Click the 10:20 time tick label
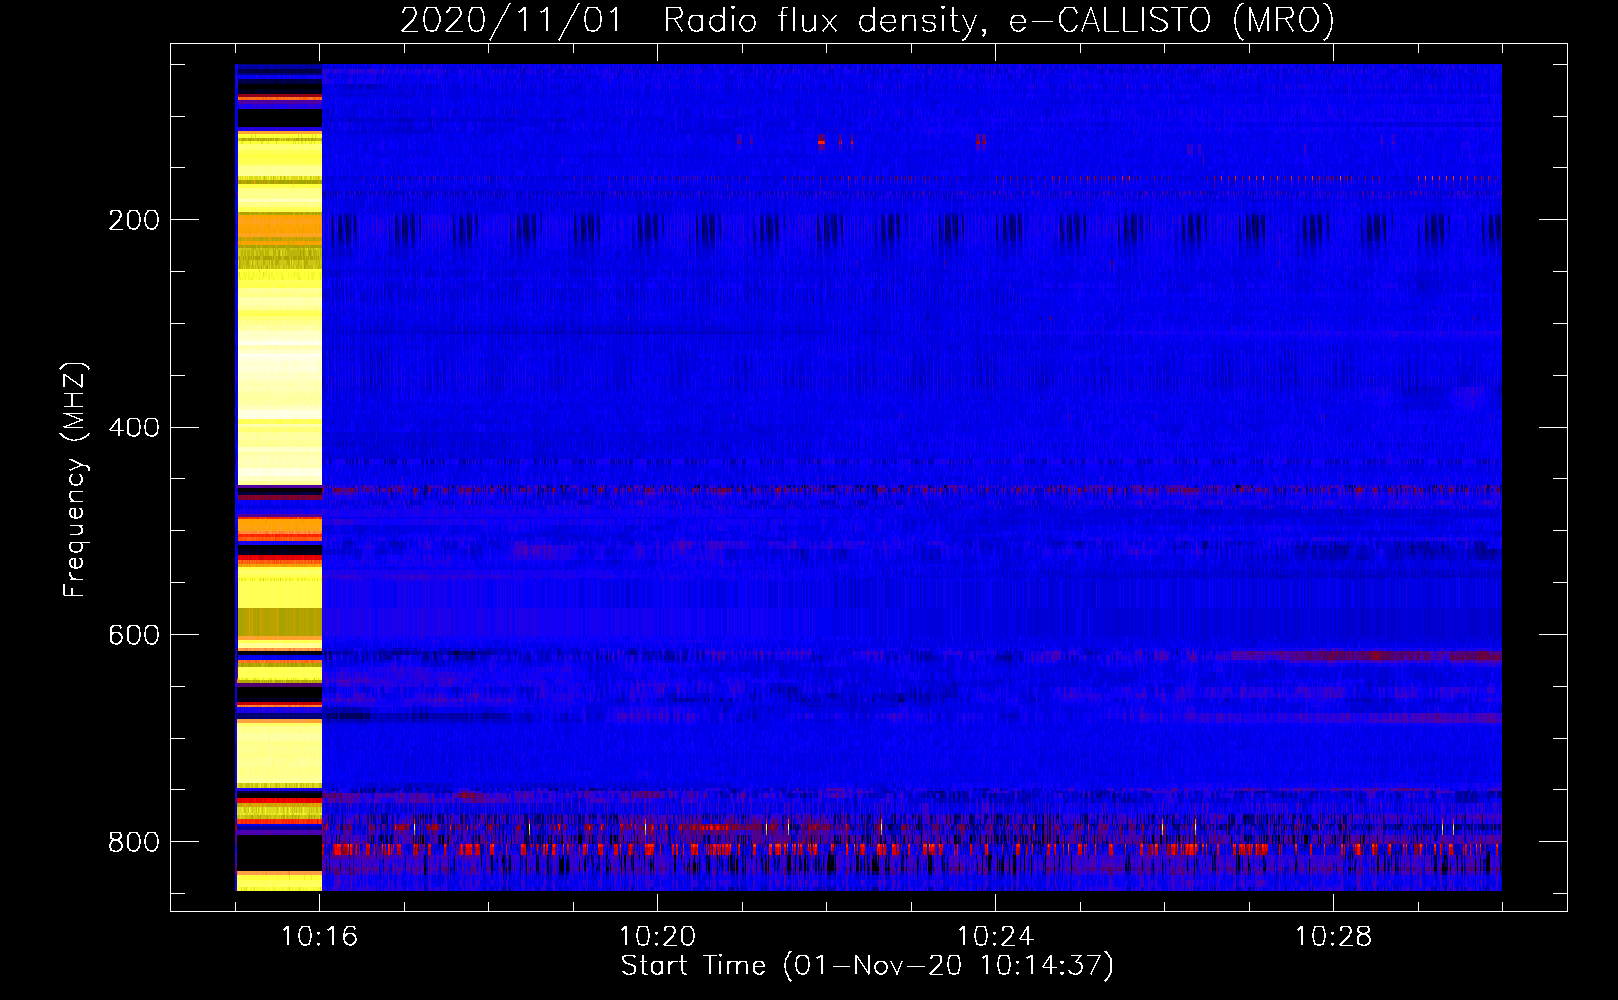 658,937
